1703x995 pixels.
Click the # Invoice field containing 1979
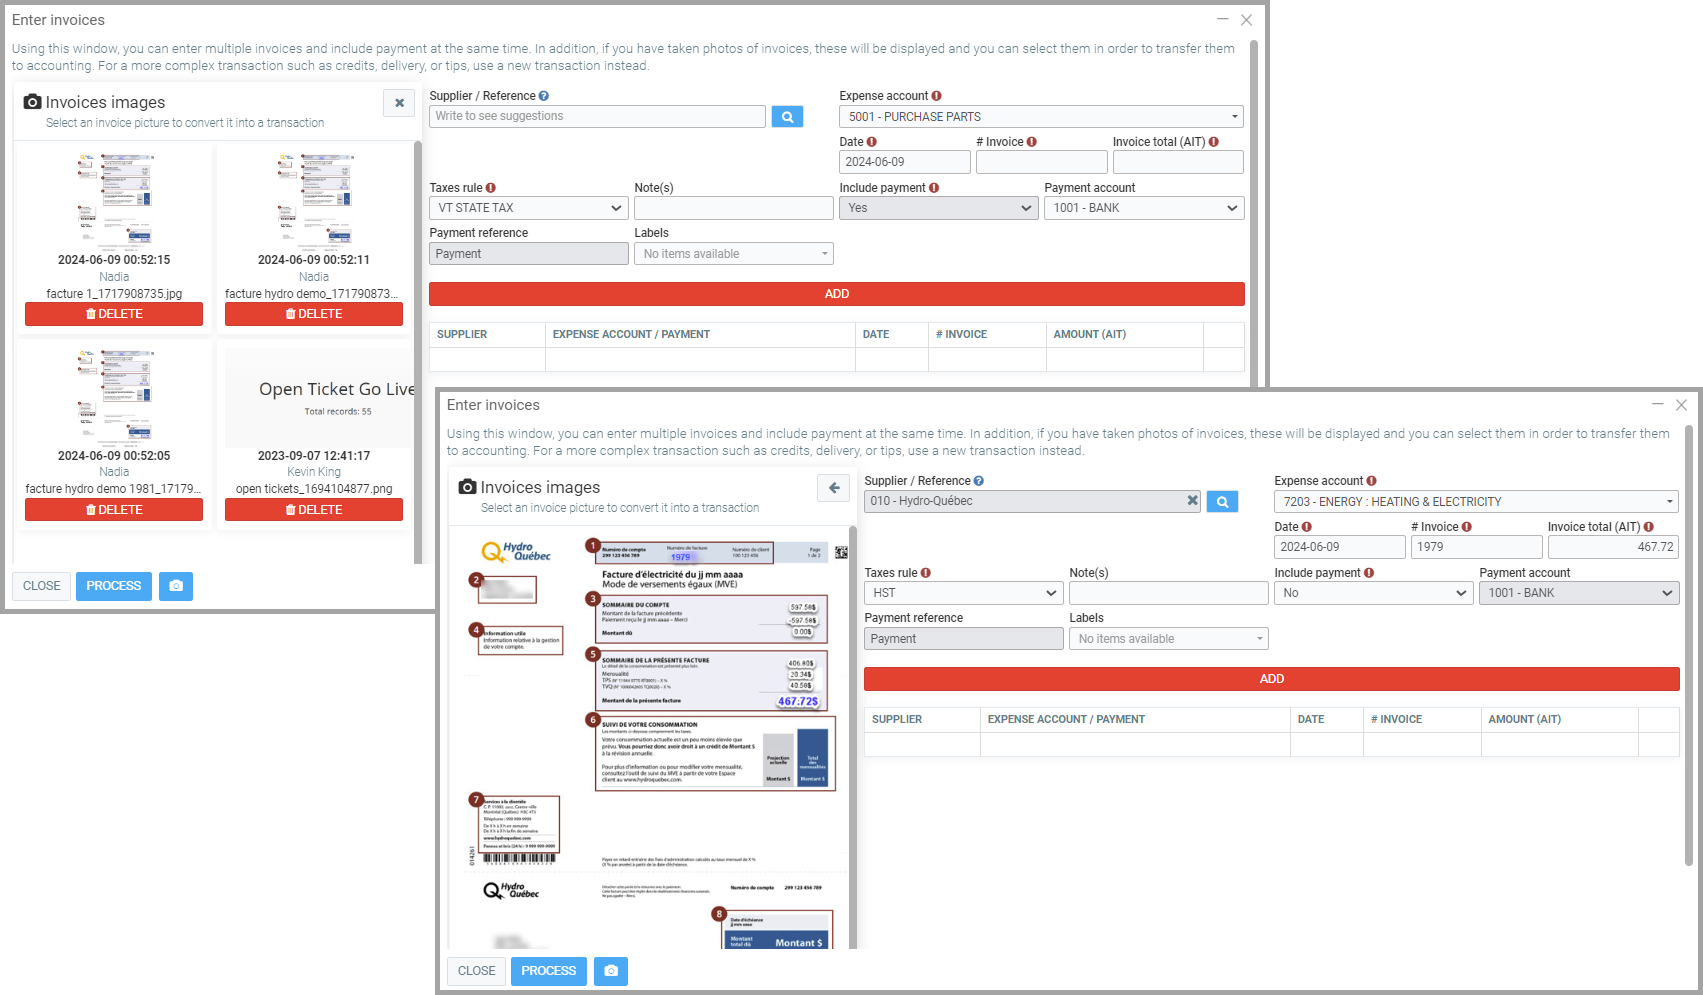[x=1476, y=547]
